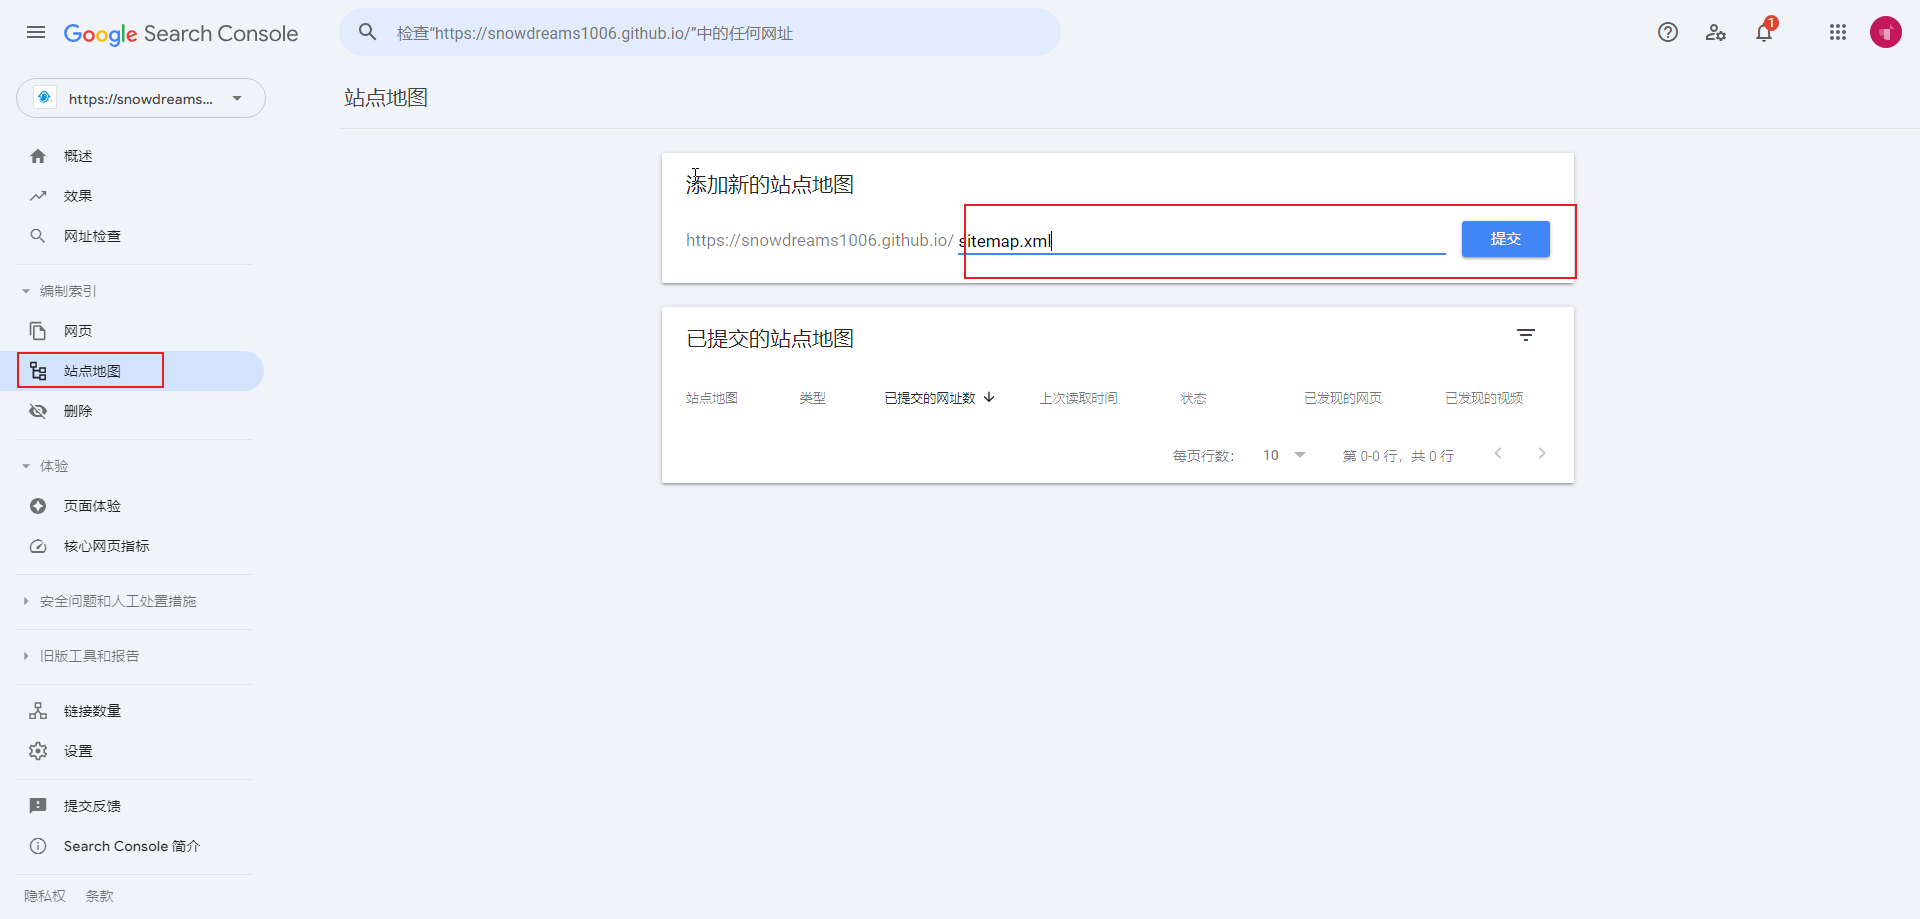
Task: Open the rows per page dropdown
Action: [x=1285, y=455]
